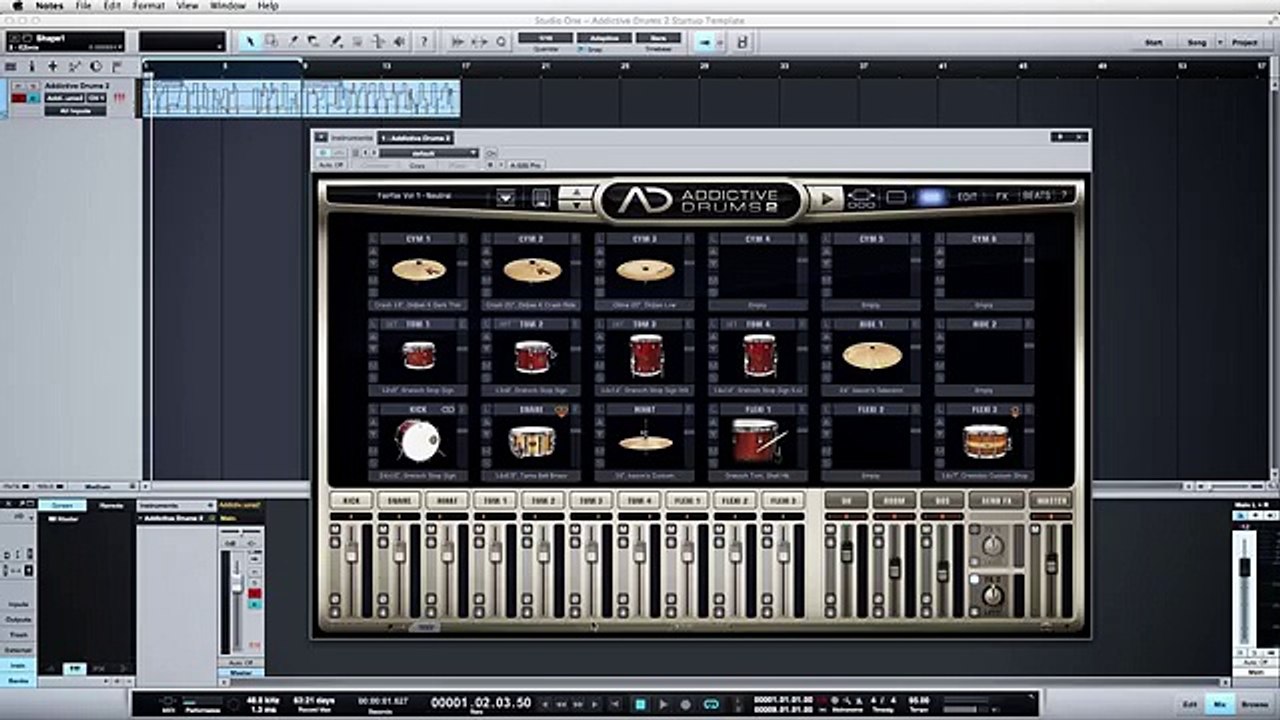1280x720 pixels.
Task: Click the Song button at top right
Action: (x=1197, y=43)
